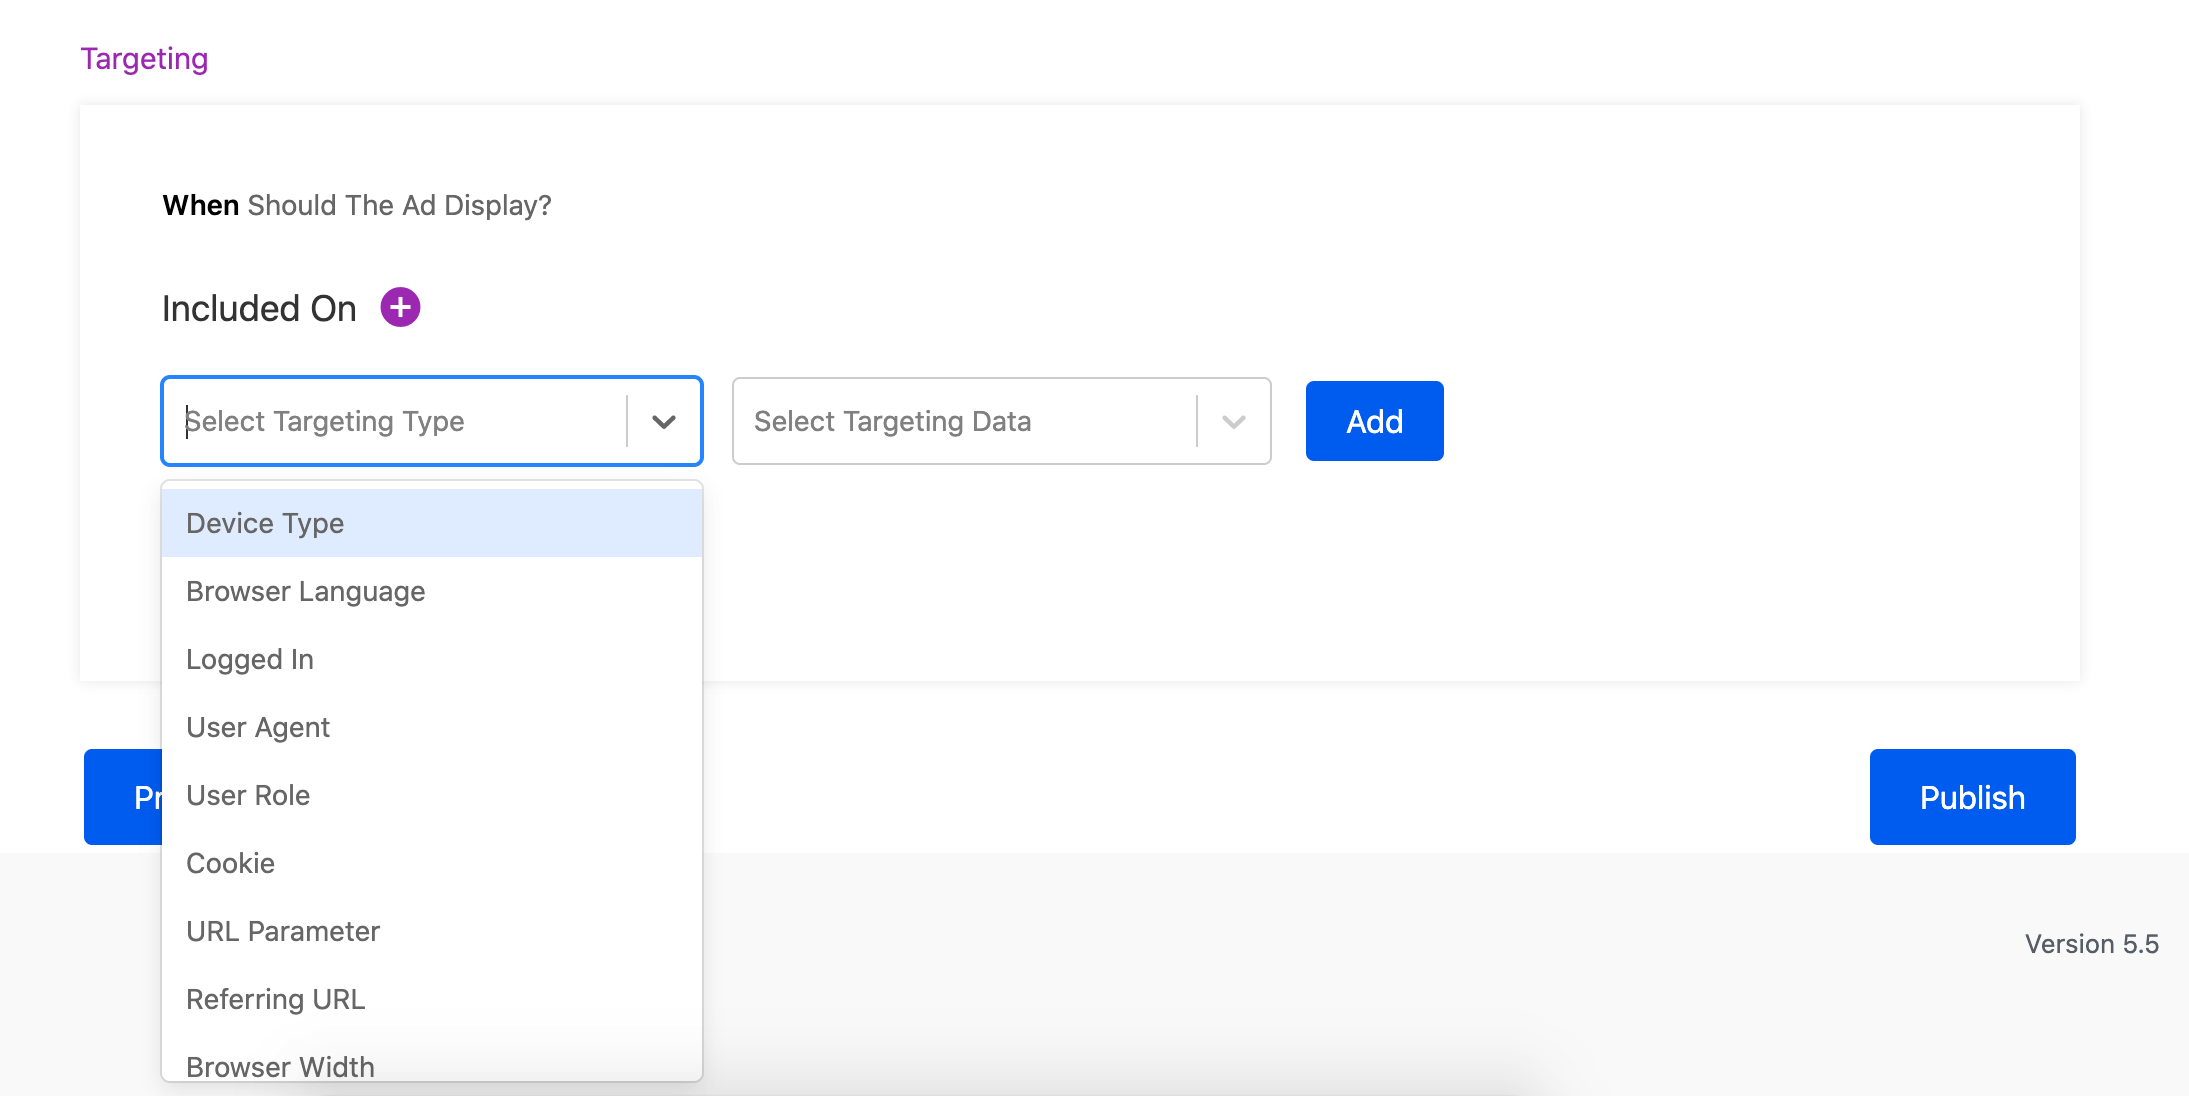Click the Version 5.5 footer text

point(2091,944)
